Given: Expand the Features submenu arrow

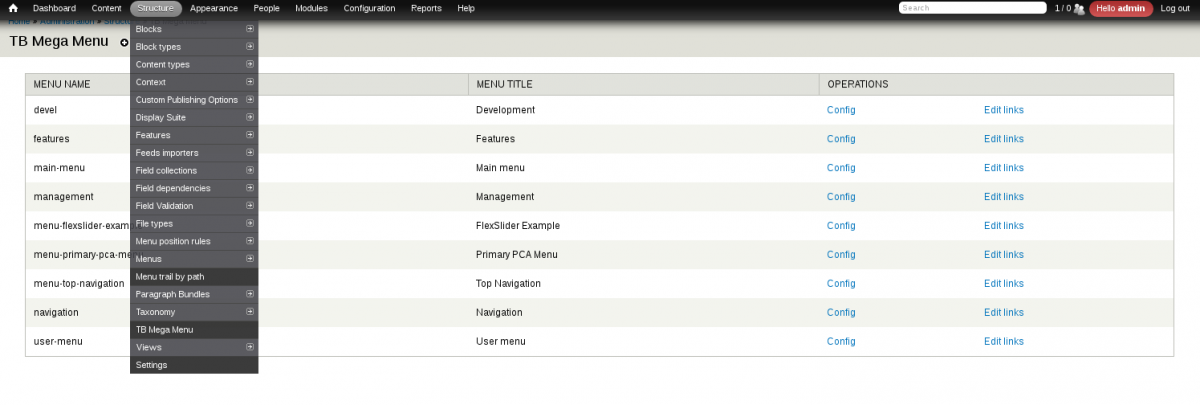Looking at the screenshot, I should tap(249, 135).
